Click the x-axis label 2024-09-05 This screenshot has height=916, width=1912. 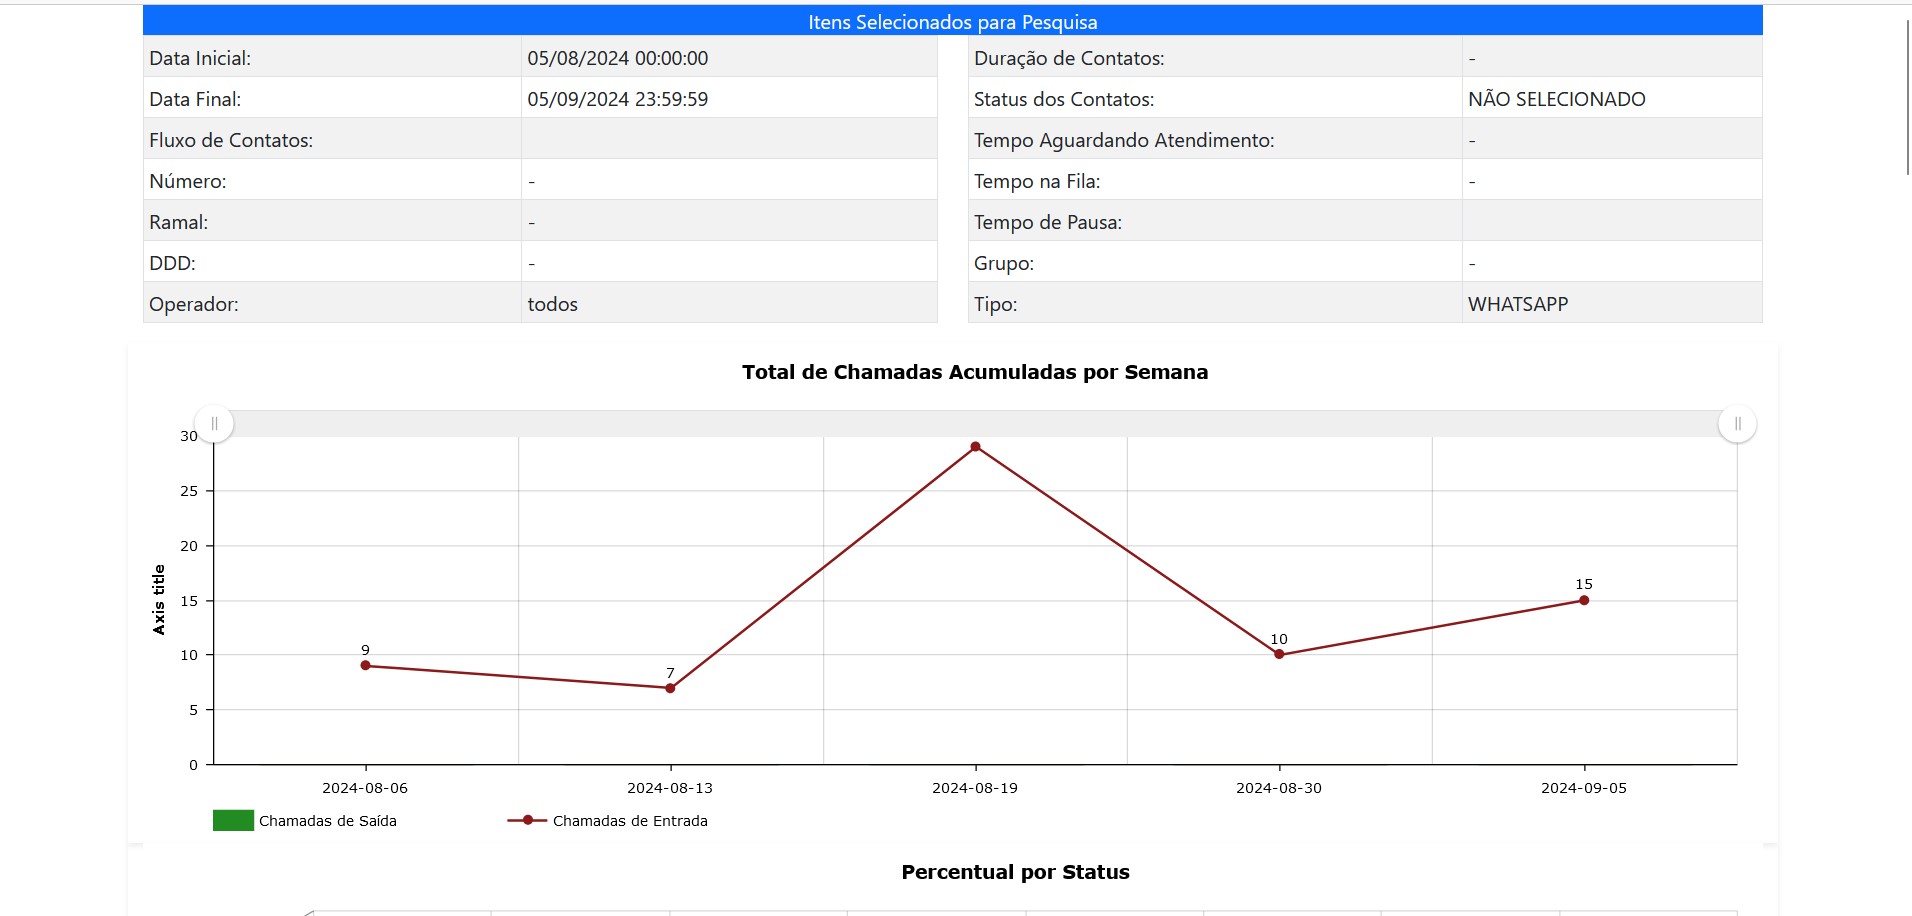point(1583,787)
